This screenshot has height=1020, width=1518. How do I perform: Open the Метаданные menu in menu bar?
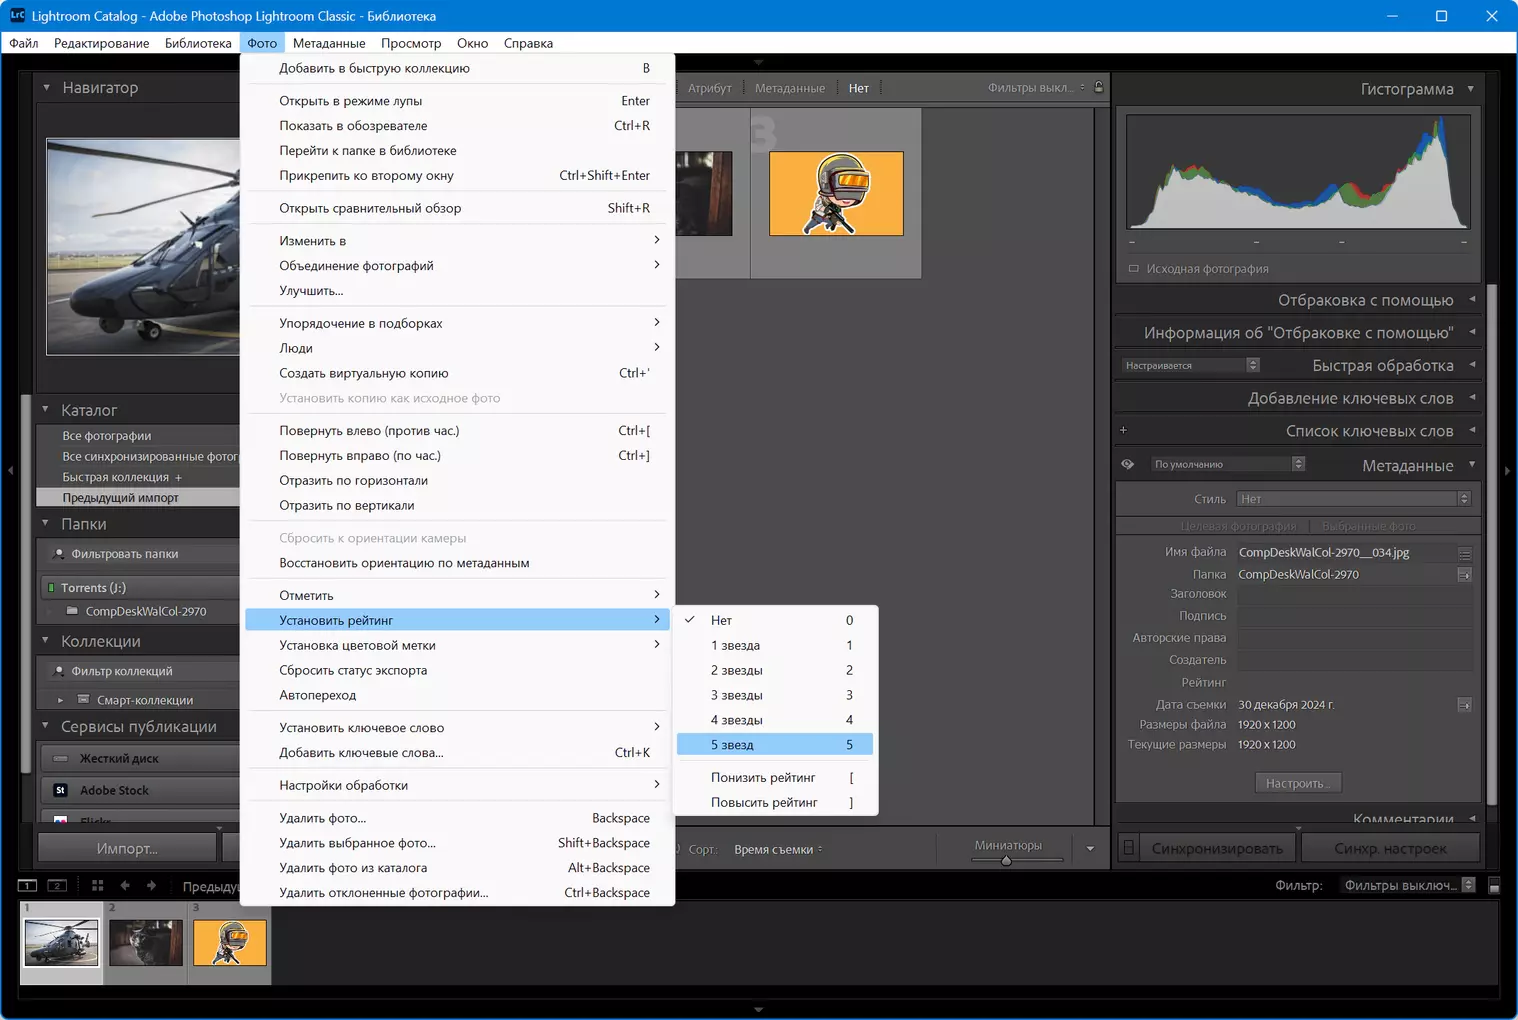tap(329, 43)
